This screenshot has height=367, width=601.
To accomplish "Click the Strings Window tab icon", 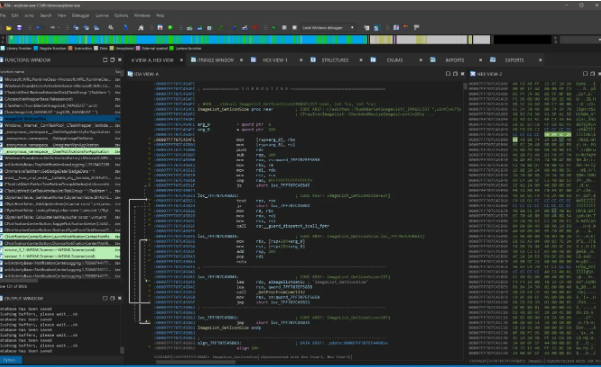I will 193,60.
